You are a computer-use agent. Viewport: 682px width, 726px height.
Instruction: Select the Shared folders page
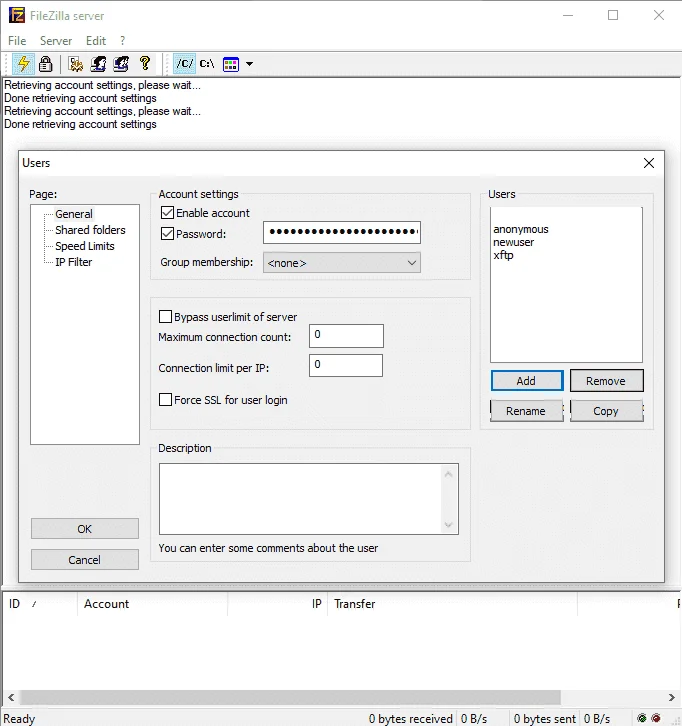90,230
